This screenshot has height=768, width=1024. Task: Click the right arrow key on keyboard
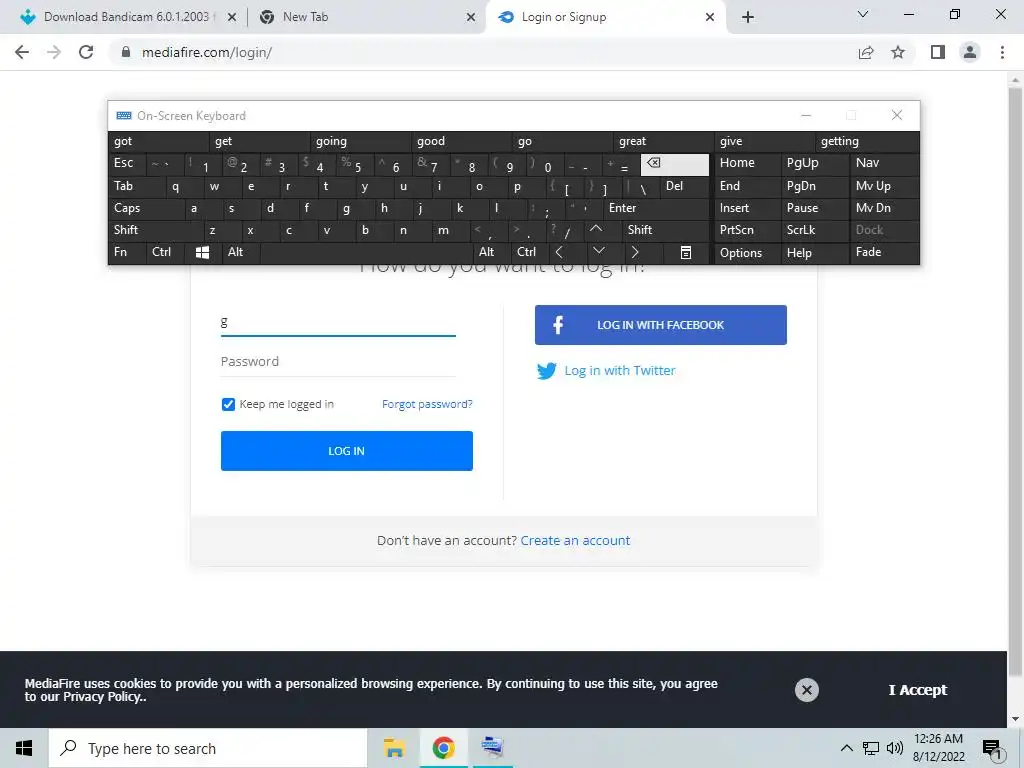[635, 252]
